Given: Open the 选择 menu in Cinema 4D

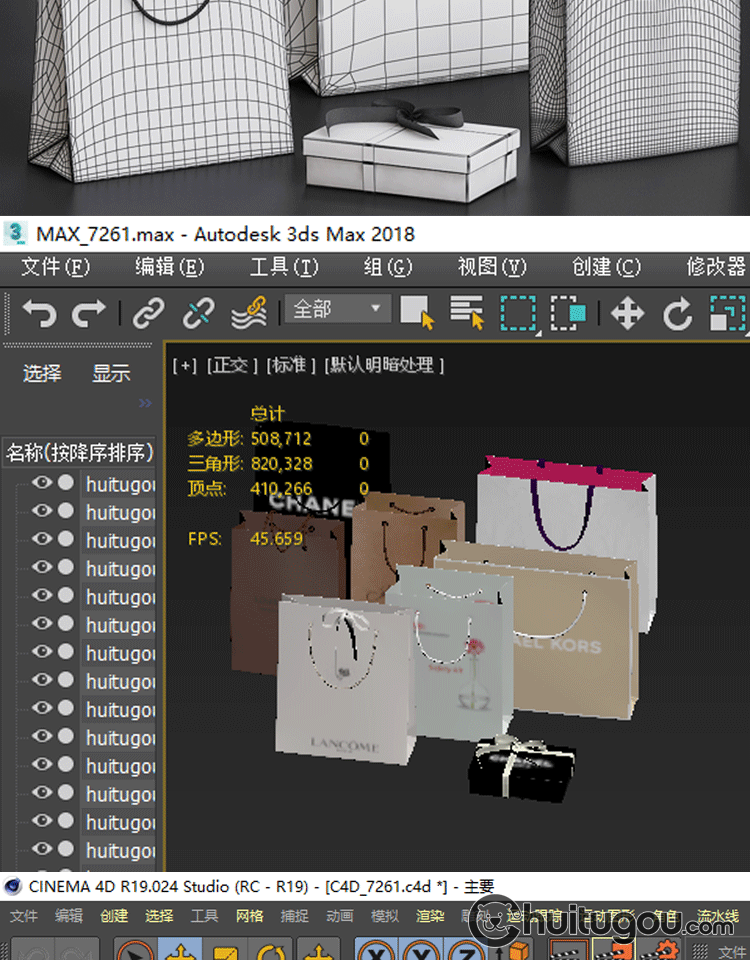Looking at the screenshot, I should coord(159,916).
